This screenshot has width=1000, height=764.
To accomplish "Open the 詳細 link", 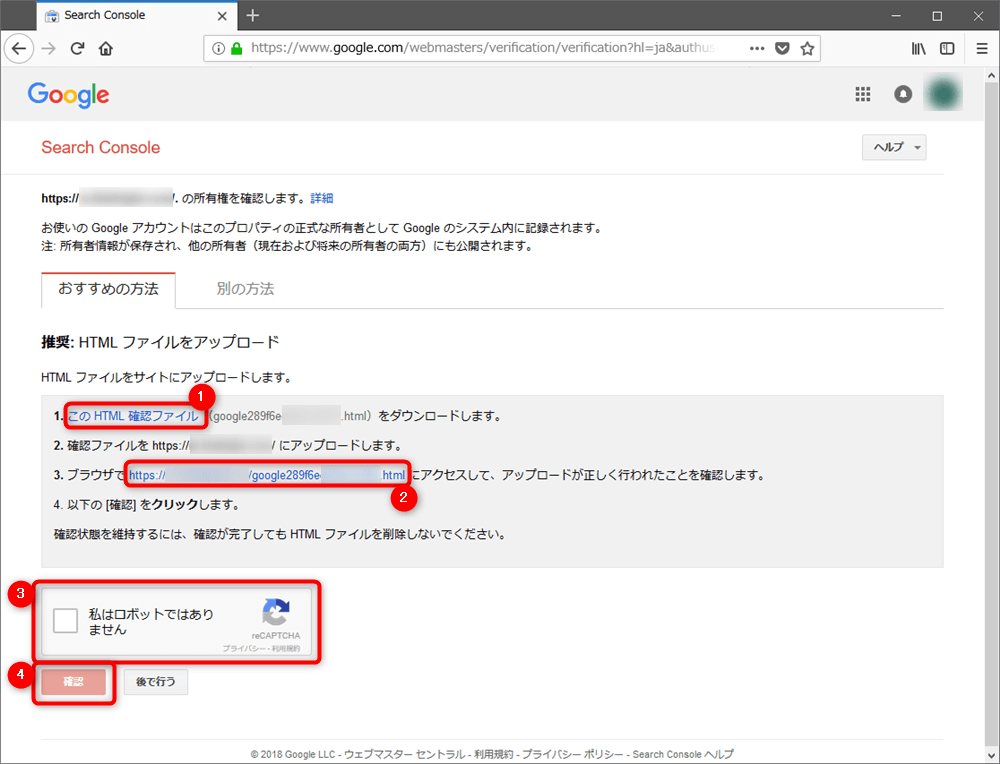I will (x=321, y=199).
